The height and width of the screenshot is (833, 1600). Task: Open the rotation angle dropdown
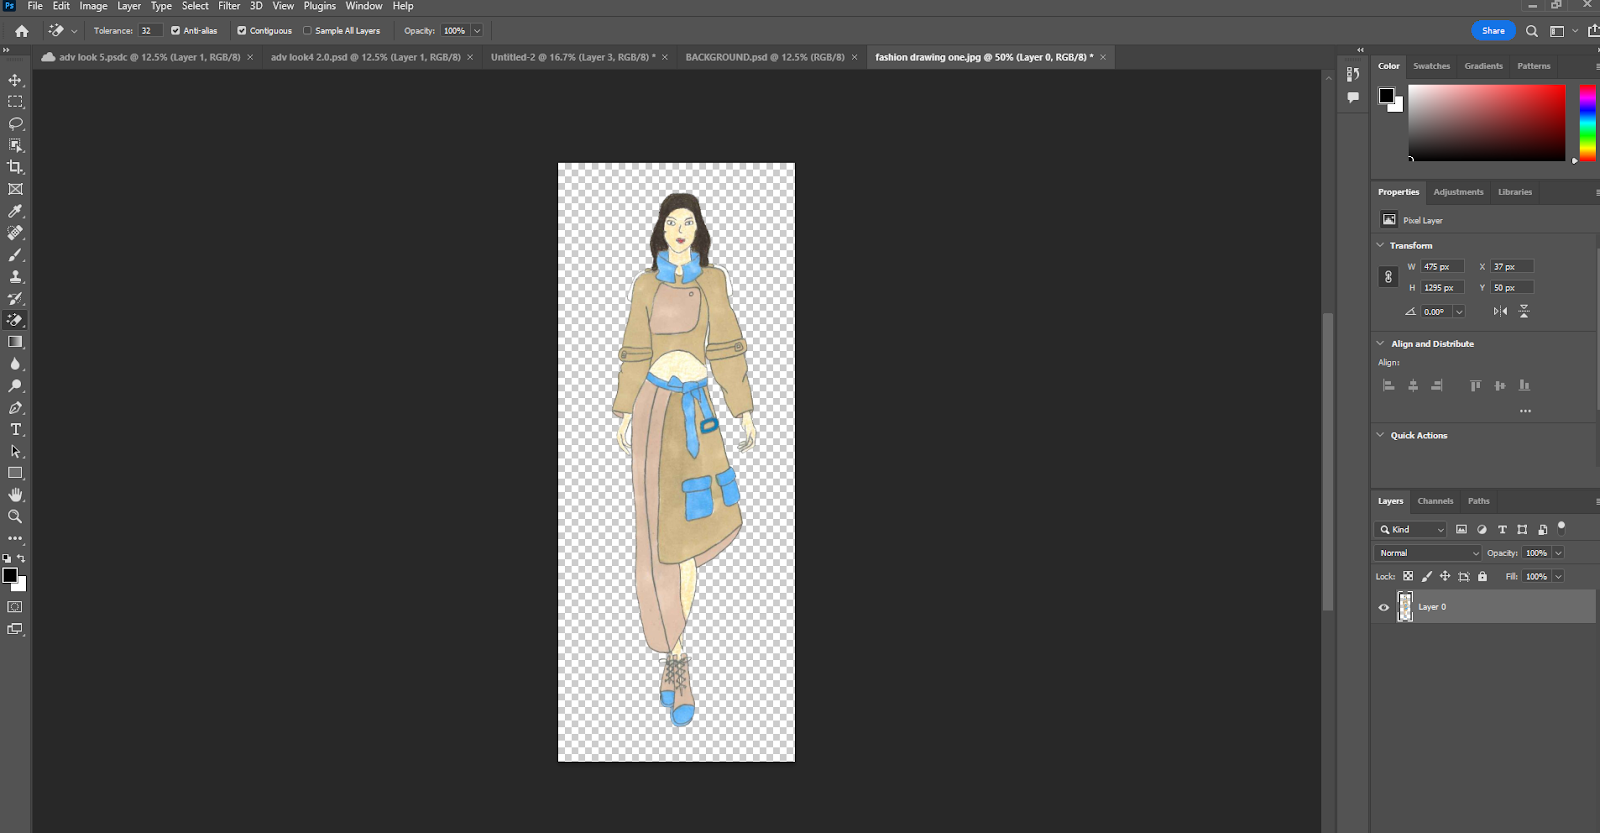(1459, 312)
